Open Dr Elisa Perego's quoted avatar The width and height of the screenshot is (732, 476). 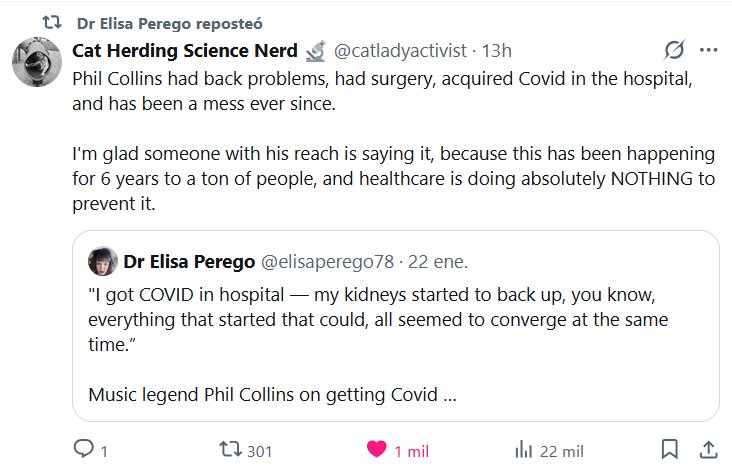click(102, 263)
